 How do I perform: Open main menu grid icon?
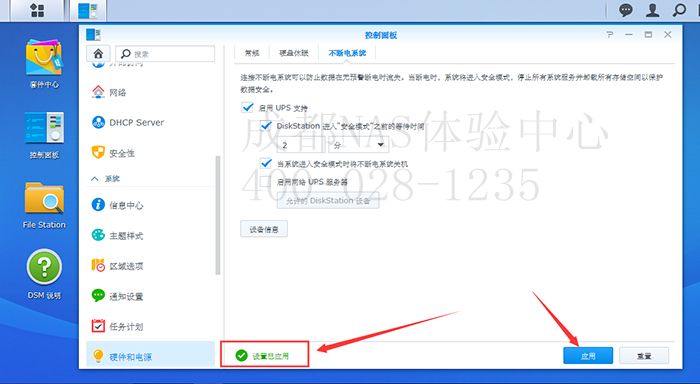coord(37,10)
